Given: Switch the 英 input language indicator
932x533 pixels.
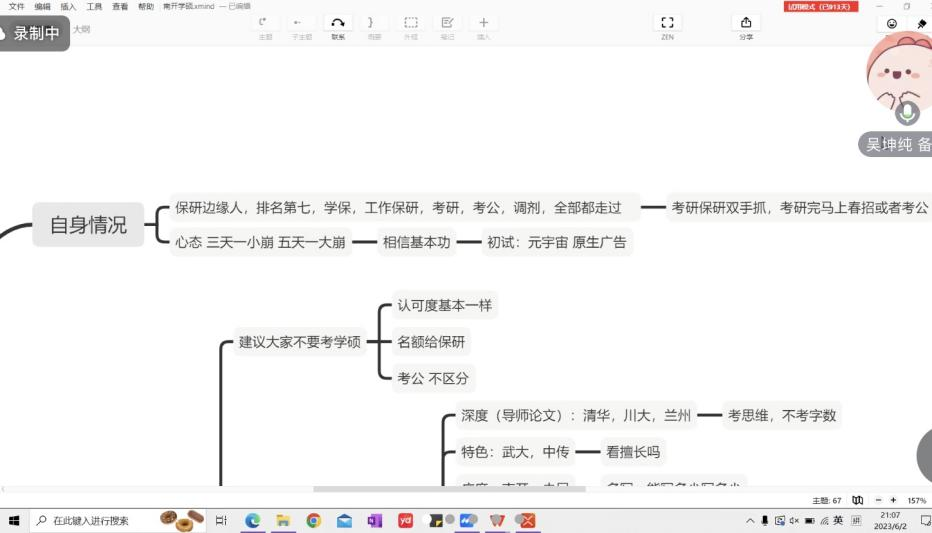Looking at the screenshot, I should point(838,521).
